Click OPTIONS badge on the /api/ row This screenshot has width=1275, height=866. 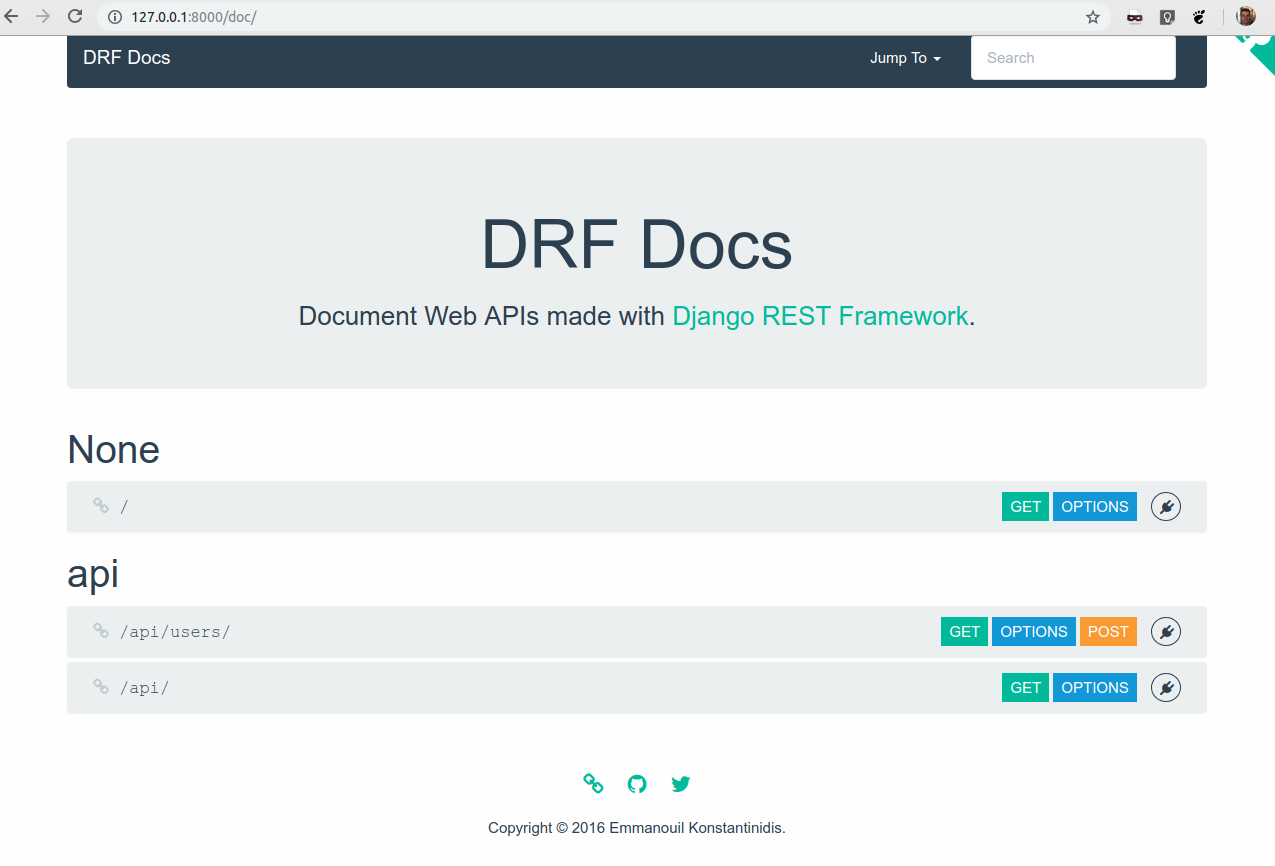(1095, 688)
